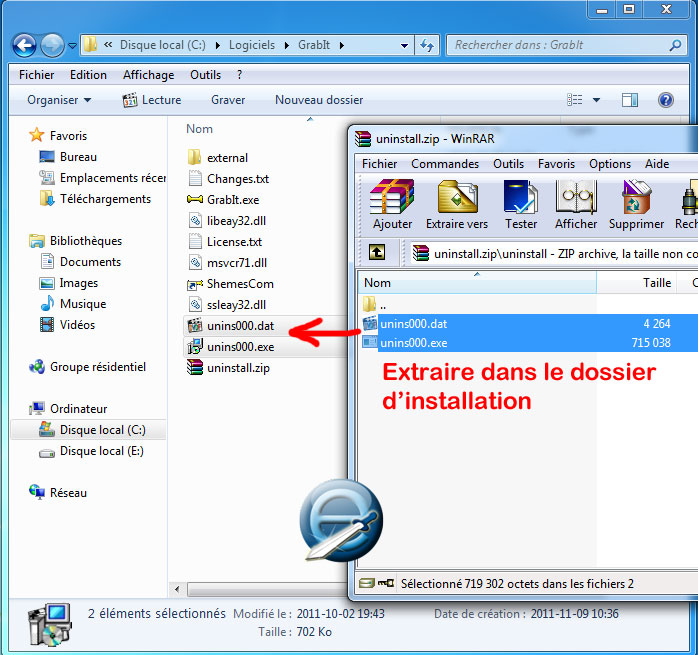
Task: Go up one level in WinRAR archive
Action: (377, 253)
